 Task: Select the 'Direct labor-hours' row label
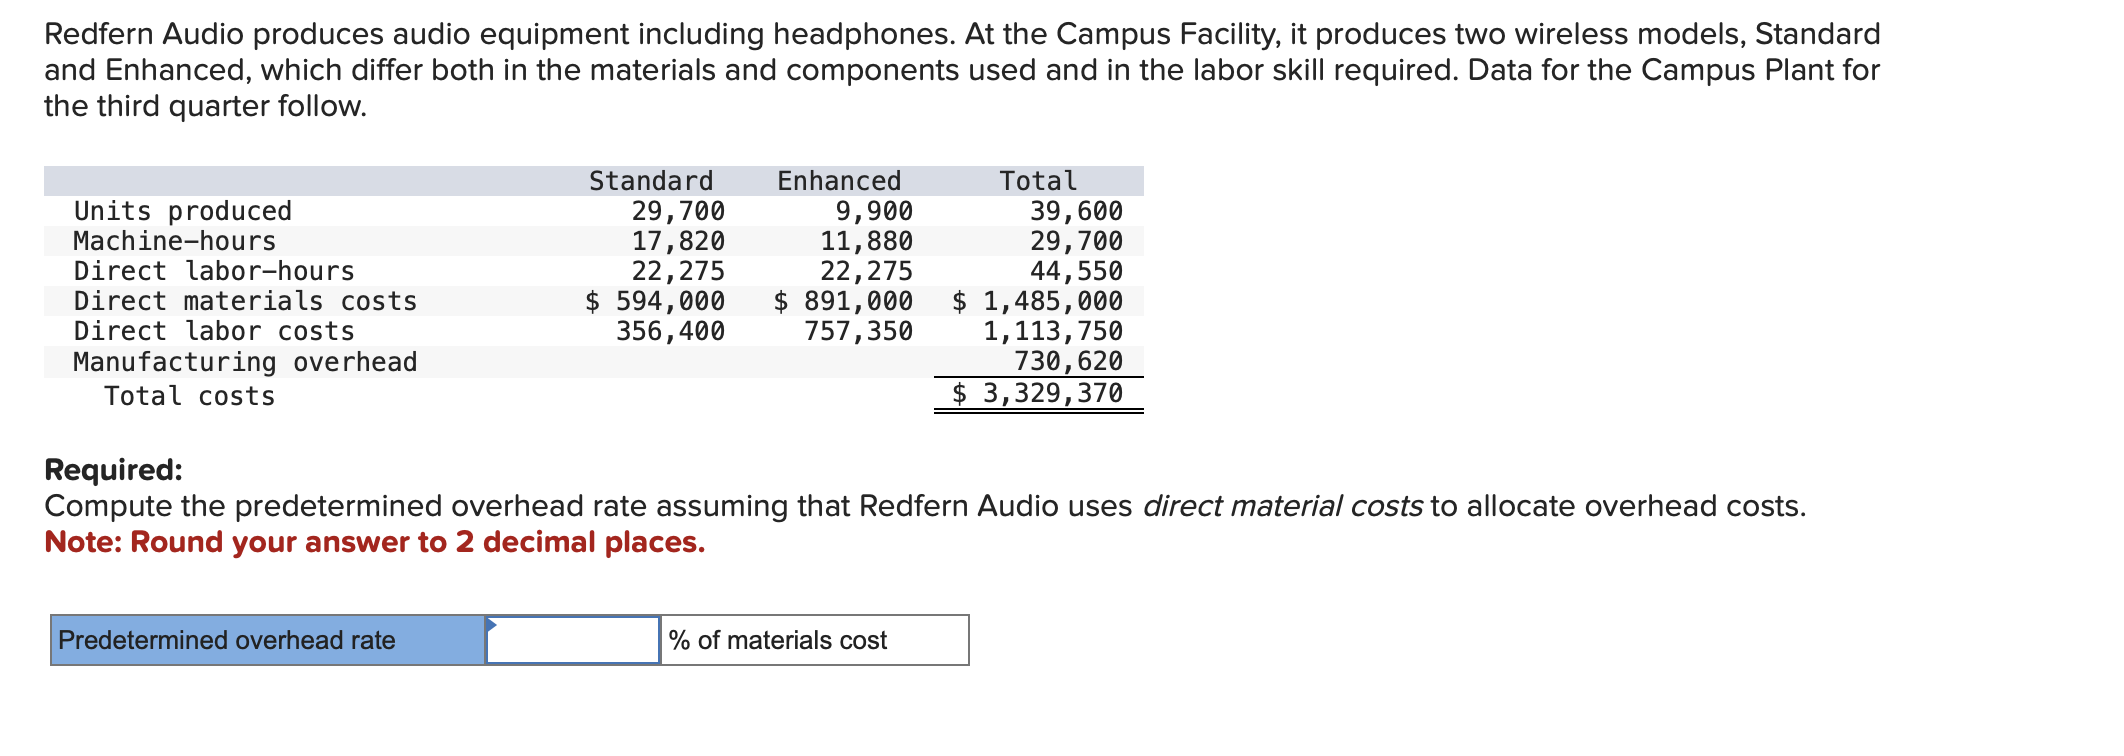coord(214,271)
